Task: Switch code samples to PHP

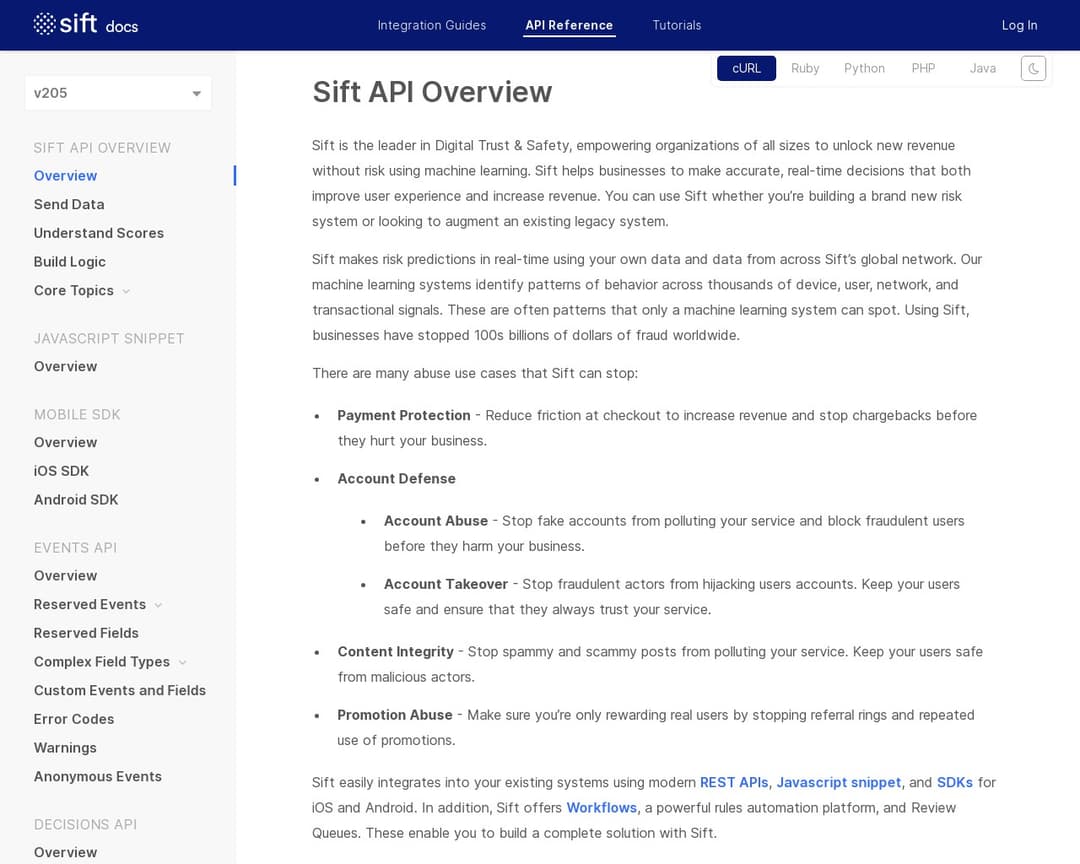Action: (923, 68)
